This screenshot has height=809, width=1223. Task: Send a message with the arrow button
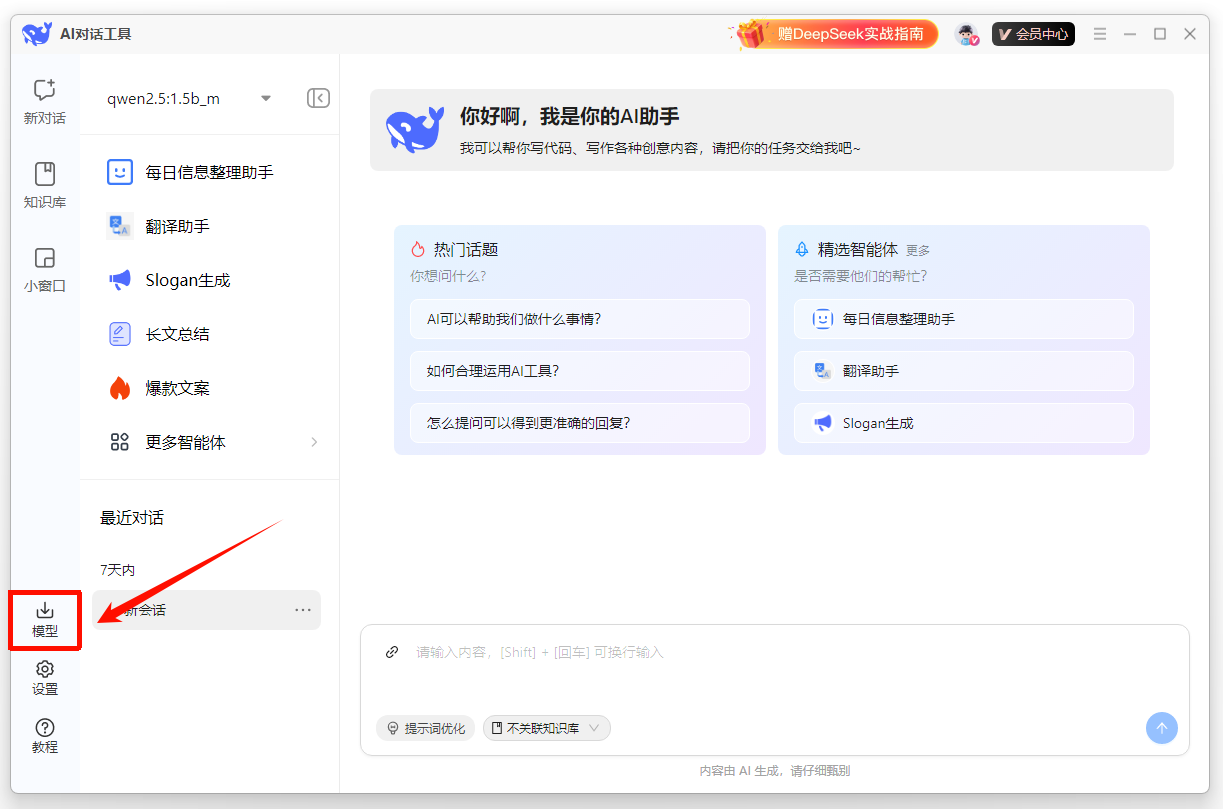point(1161,728)
